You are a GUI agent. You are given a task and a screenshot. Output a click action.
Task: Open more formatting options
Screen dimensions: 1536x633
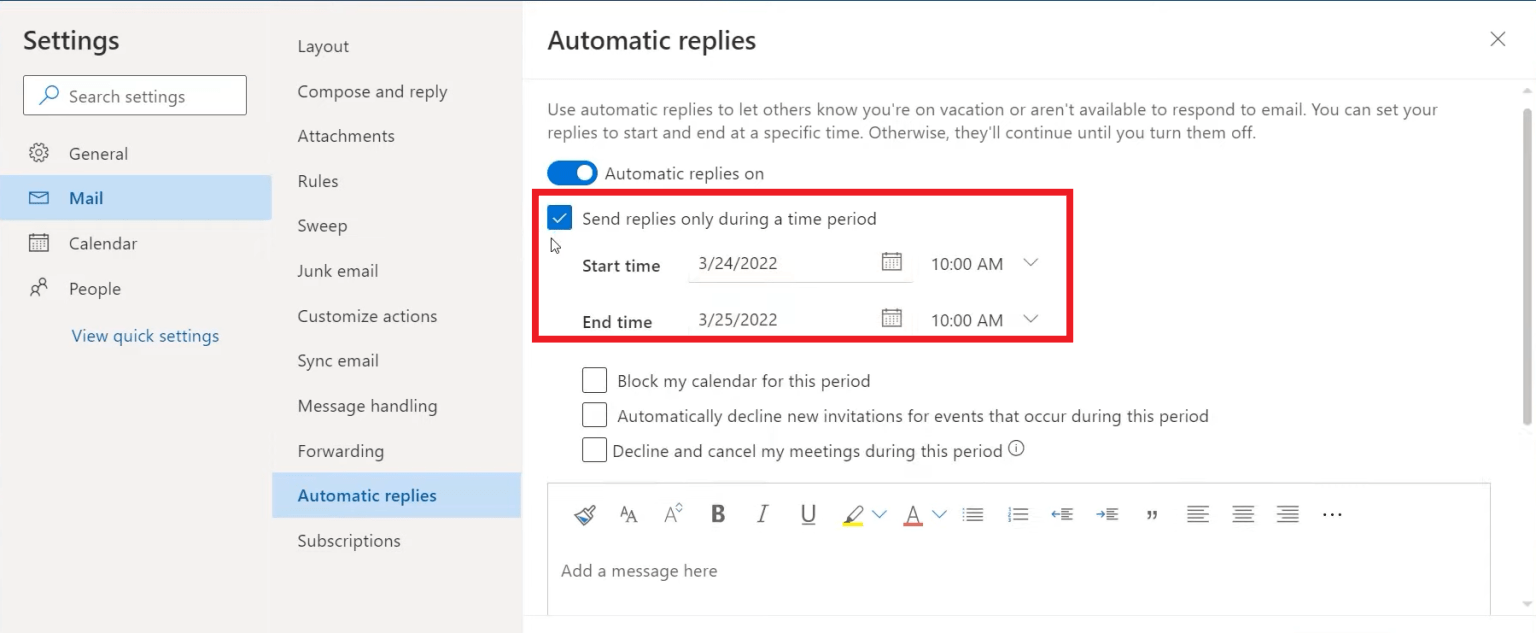1331,514
